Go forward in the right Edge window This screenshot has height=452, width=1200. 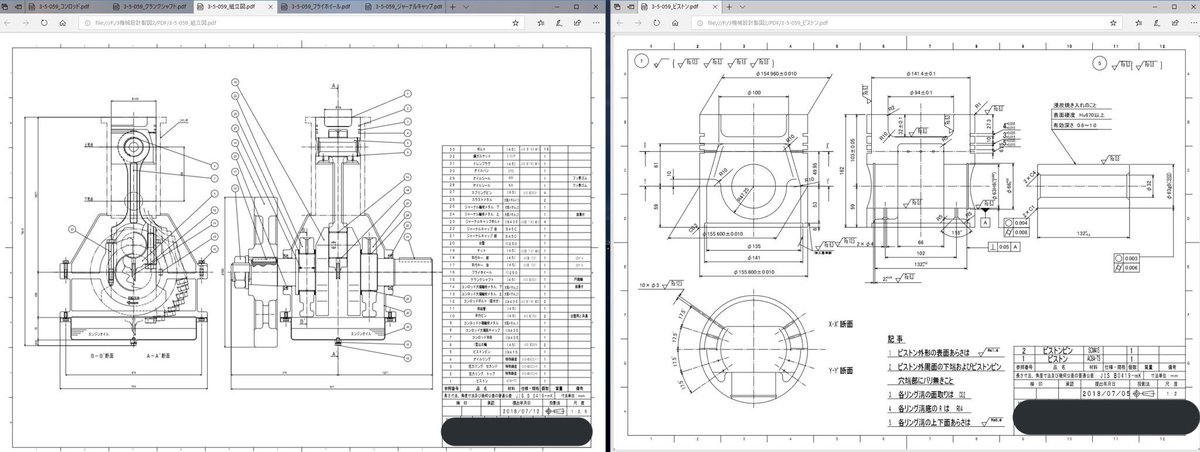pos(637,22)
